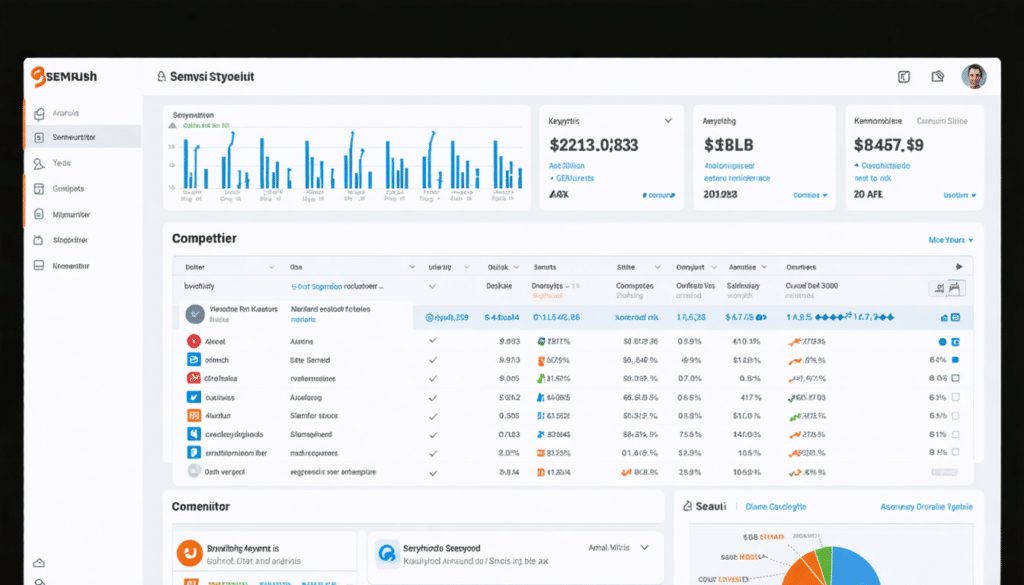Toggle the checkmark in Oath vergeot row
Image resolution: width=1024 pixels, height=585 pixels.
click(x=432, y=473)
